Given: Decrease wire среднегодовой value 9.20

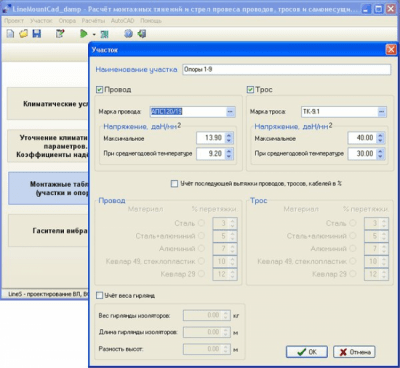Looking at the screenshot, I should click(x=229, y=156).
